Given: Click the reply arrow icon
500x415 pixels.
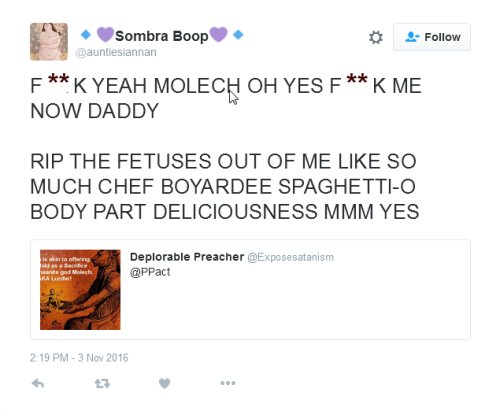Looking at the screenshot, I should coord(38,384).
